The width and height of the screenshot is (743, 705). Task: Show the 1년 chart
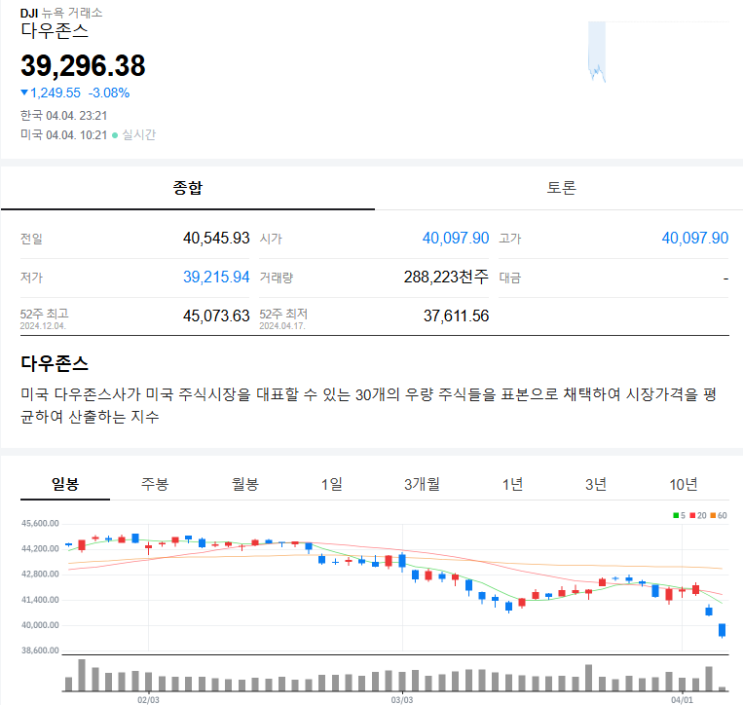[x=512, y=484]
